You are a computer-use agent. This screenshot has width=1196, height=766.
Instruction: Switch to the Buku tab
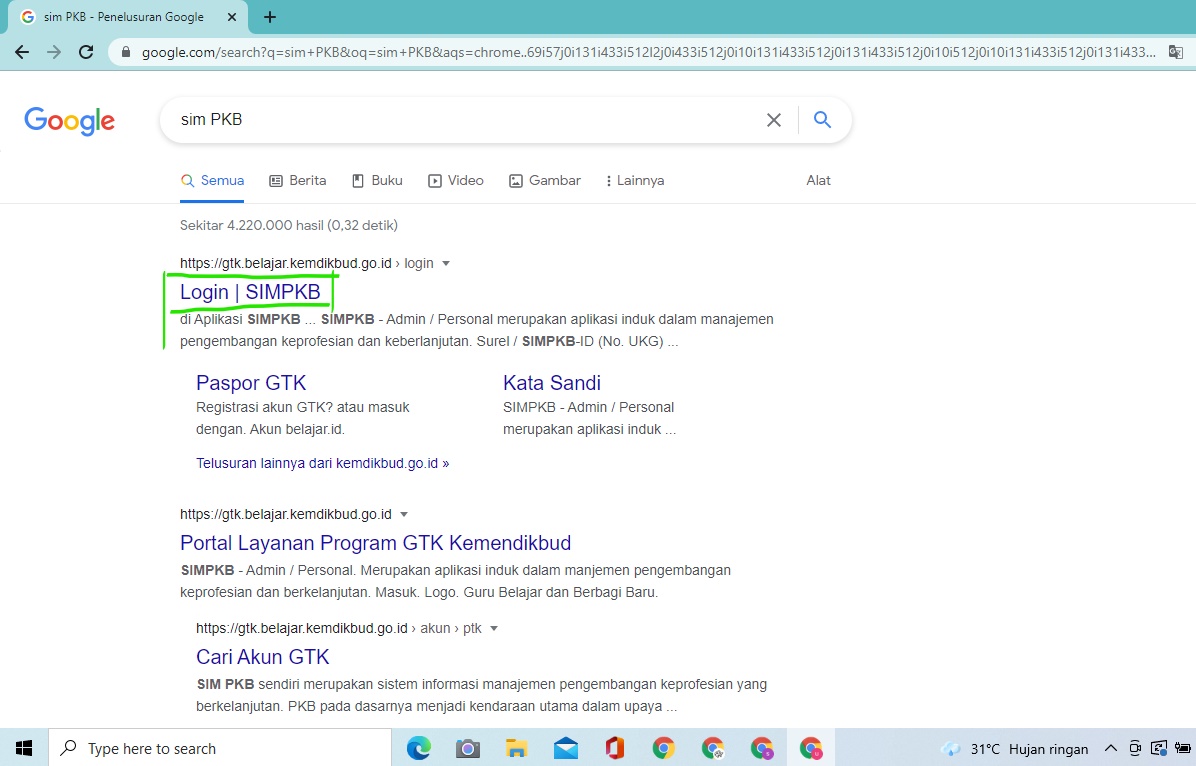(377, 181)
